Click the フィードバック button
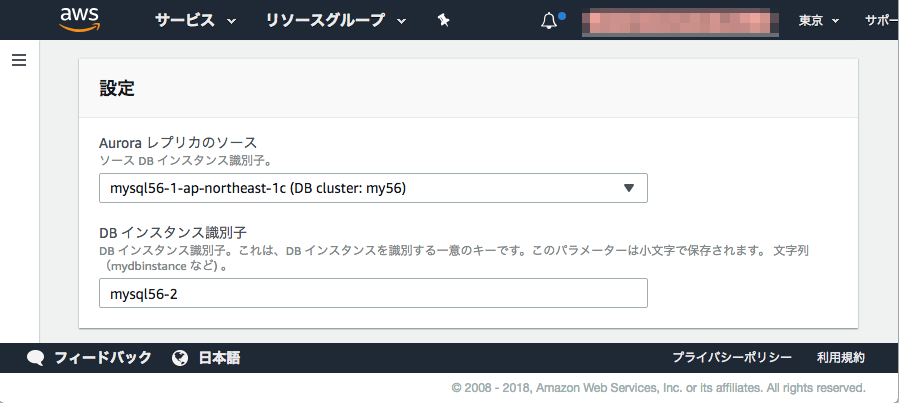 point(103,358)
